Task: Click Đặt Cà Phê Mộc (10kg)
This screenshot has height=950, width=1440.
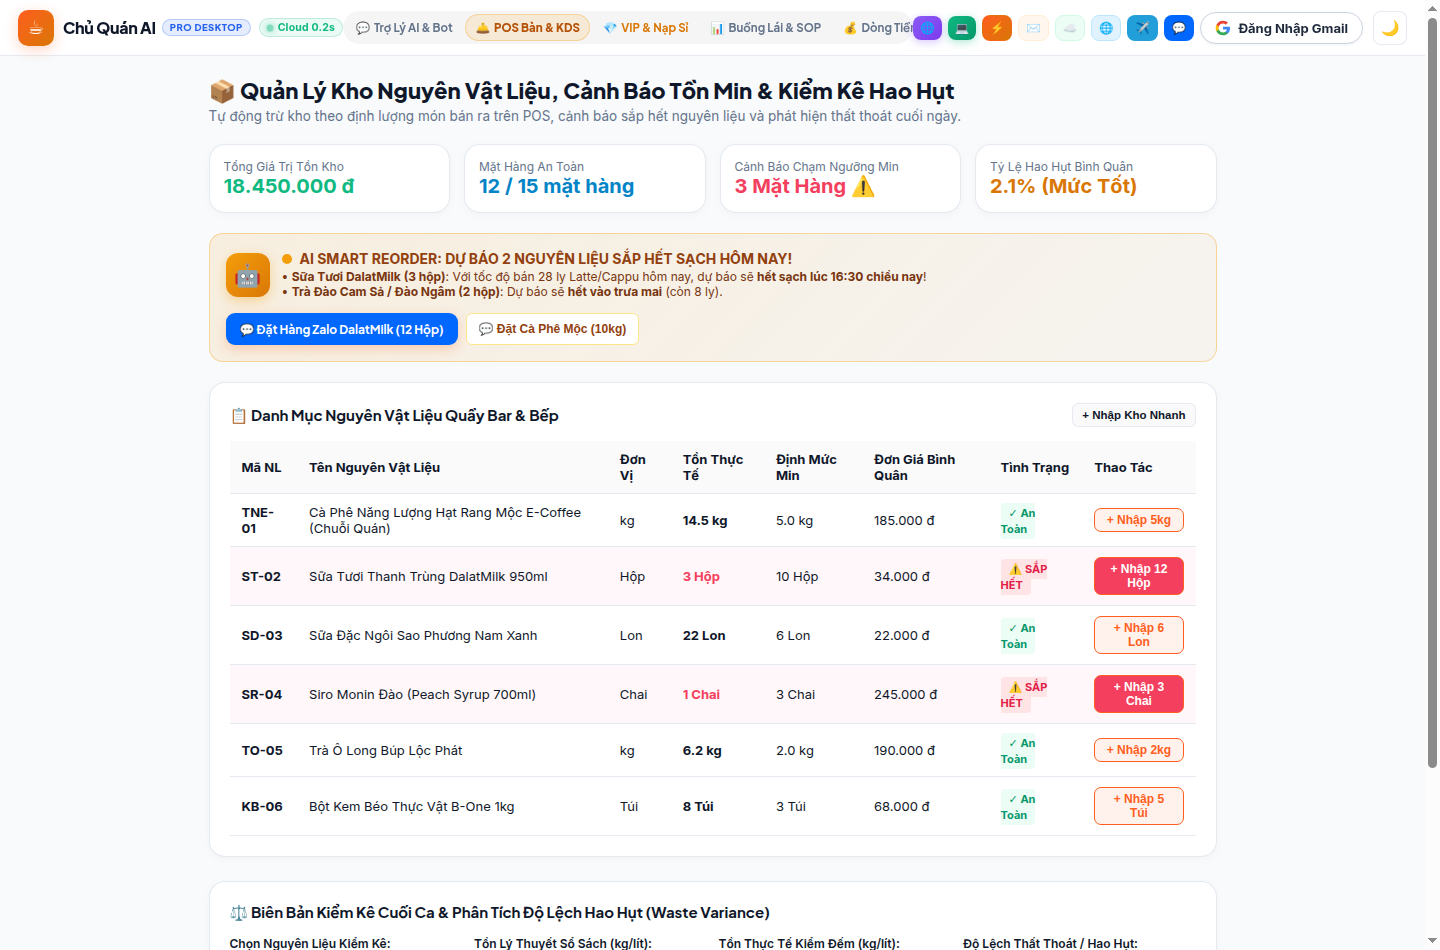Action: [x=552, y=329]
